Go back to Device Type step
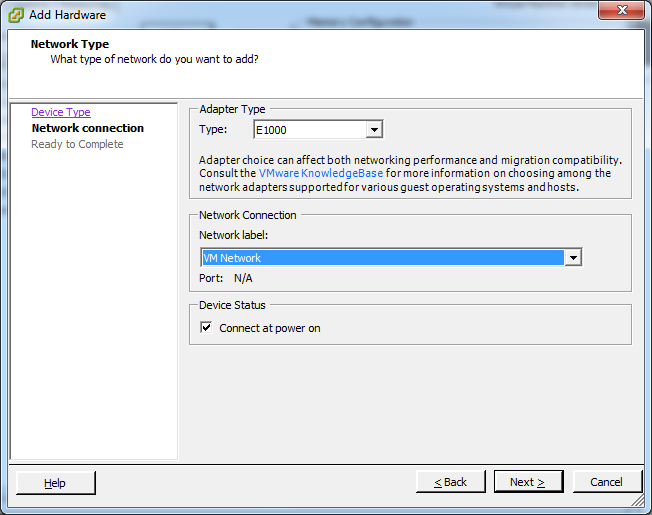Screen dimensions: 652x515 [61, 112]
